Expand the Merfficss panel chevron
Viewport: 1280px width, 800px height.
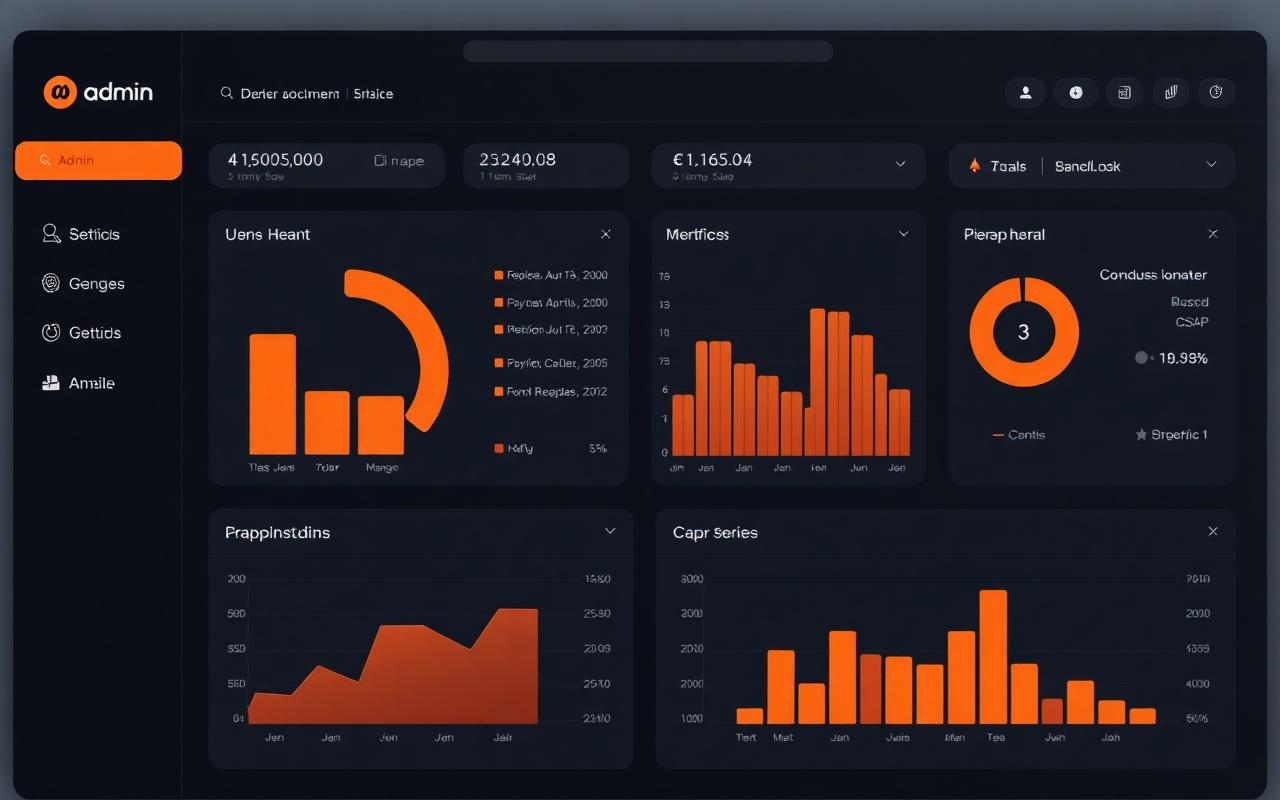click(903, 234)
